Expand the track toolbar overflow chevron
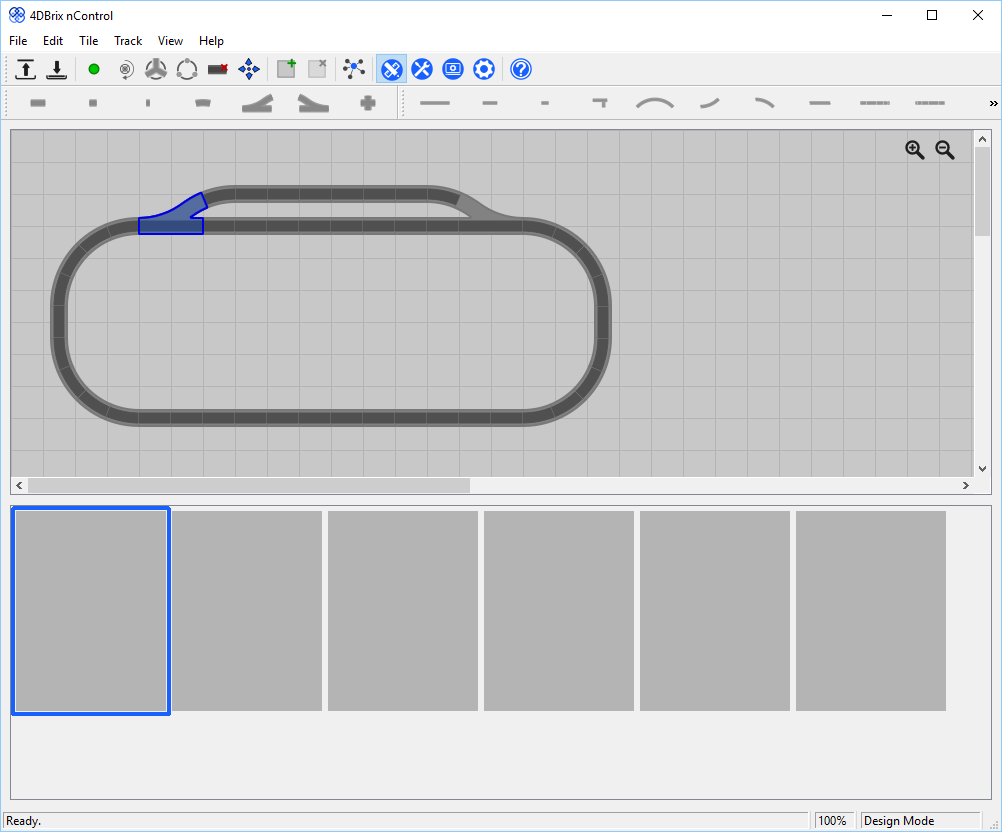The image size is (1002, 832). [x=993, y=103]
